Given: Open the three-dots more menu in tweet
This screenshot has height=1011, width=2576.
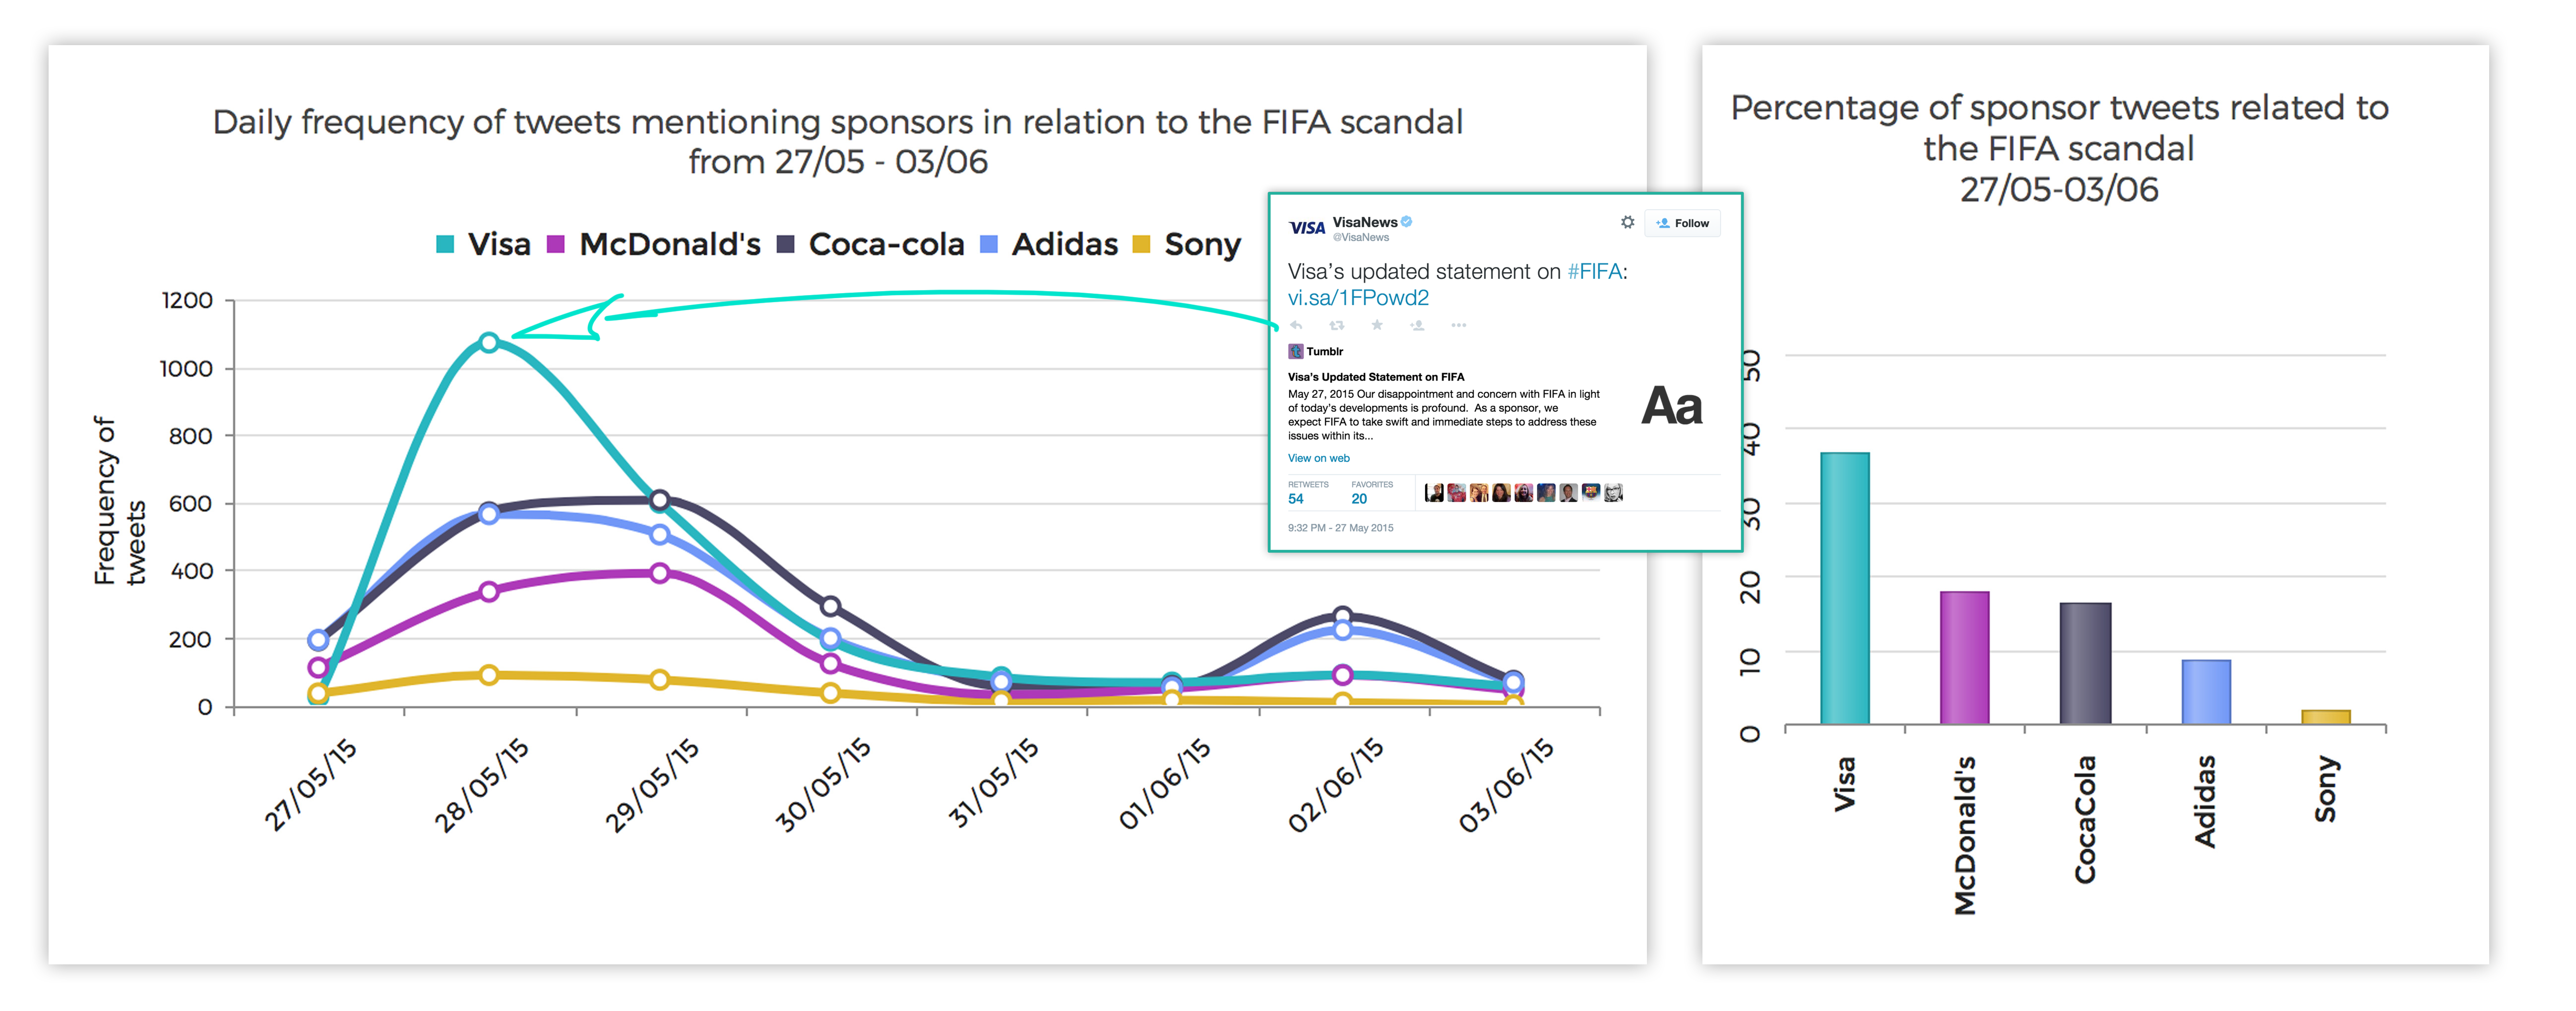Looking at the screenshot, I should [1459, 325].
